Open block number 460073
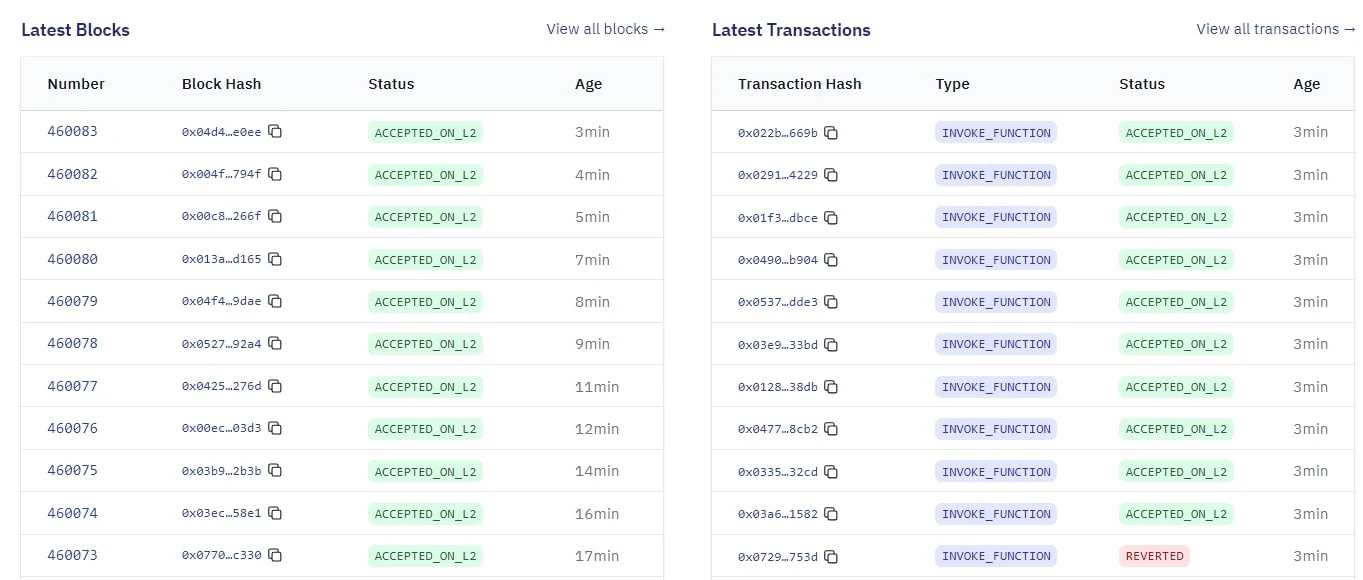 point(72,555)
